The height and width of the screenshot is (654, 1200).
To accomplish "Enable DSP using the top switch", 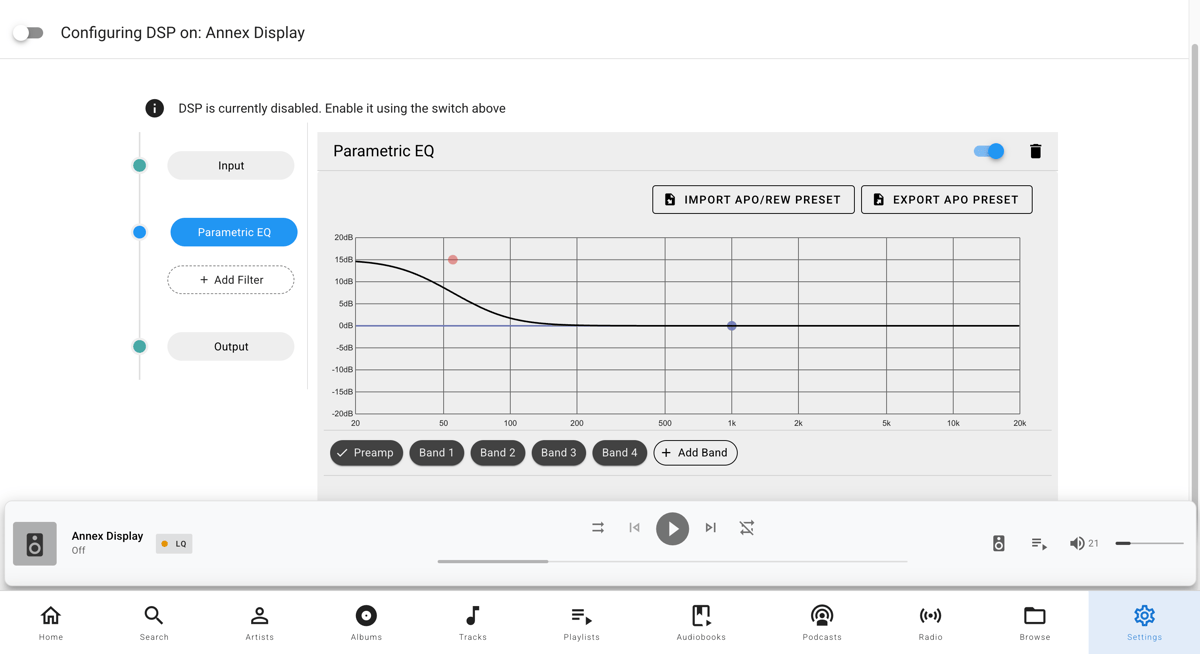I will click(x=28, y=33).
